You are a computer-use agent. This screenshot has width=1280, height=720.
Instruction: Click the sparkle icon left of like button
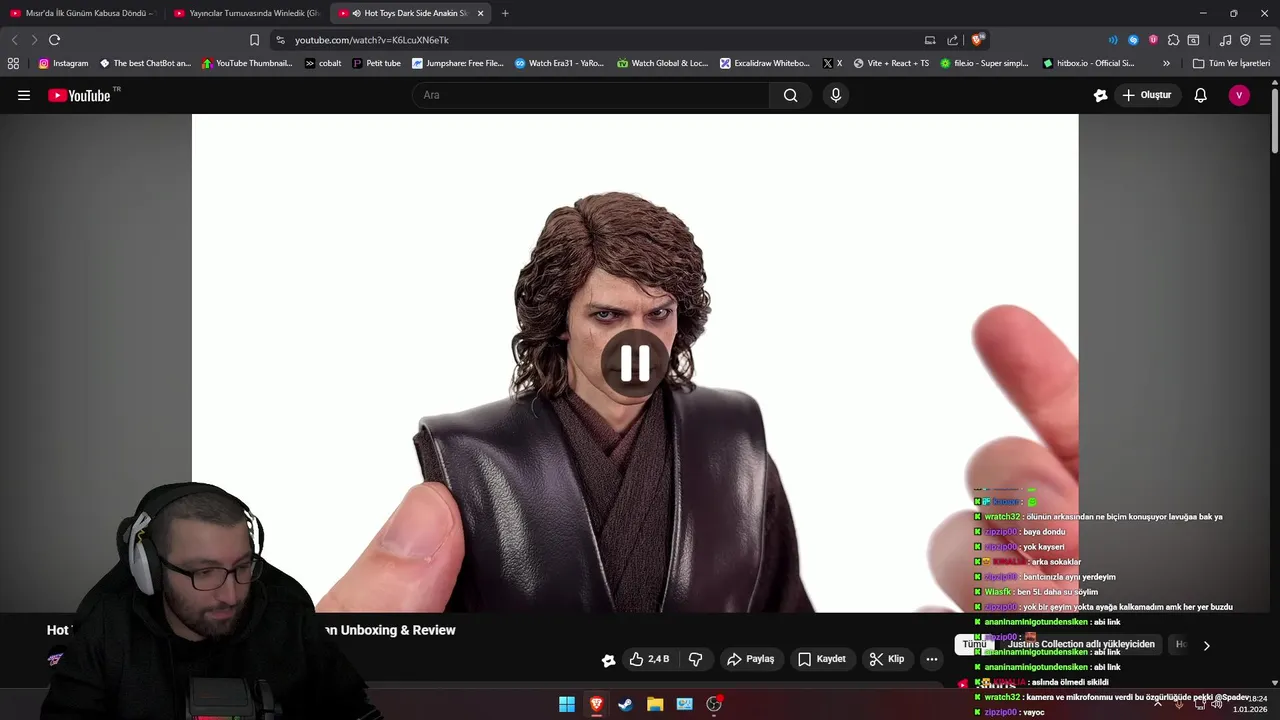point(608,660)
